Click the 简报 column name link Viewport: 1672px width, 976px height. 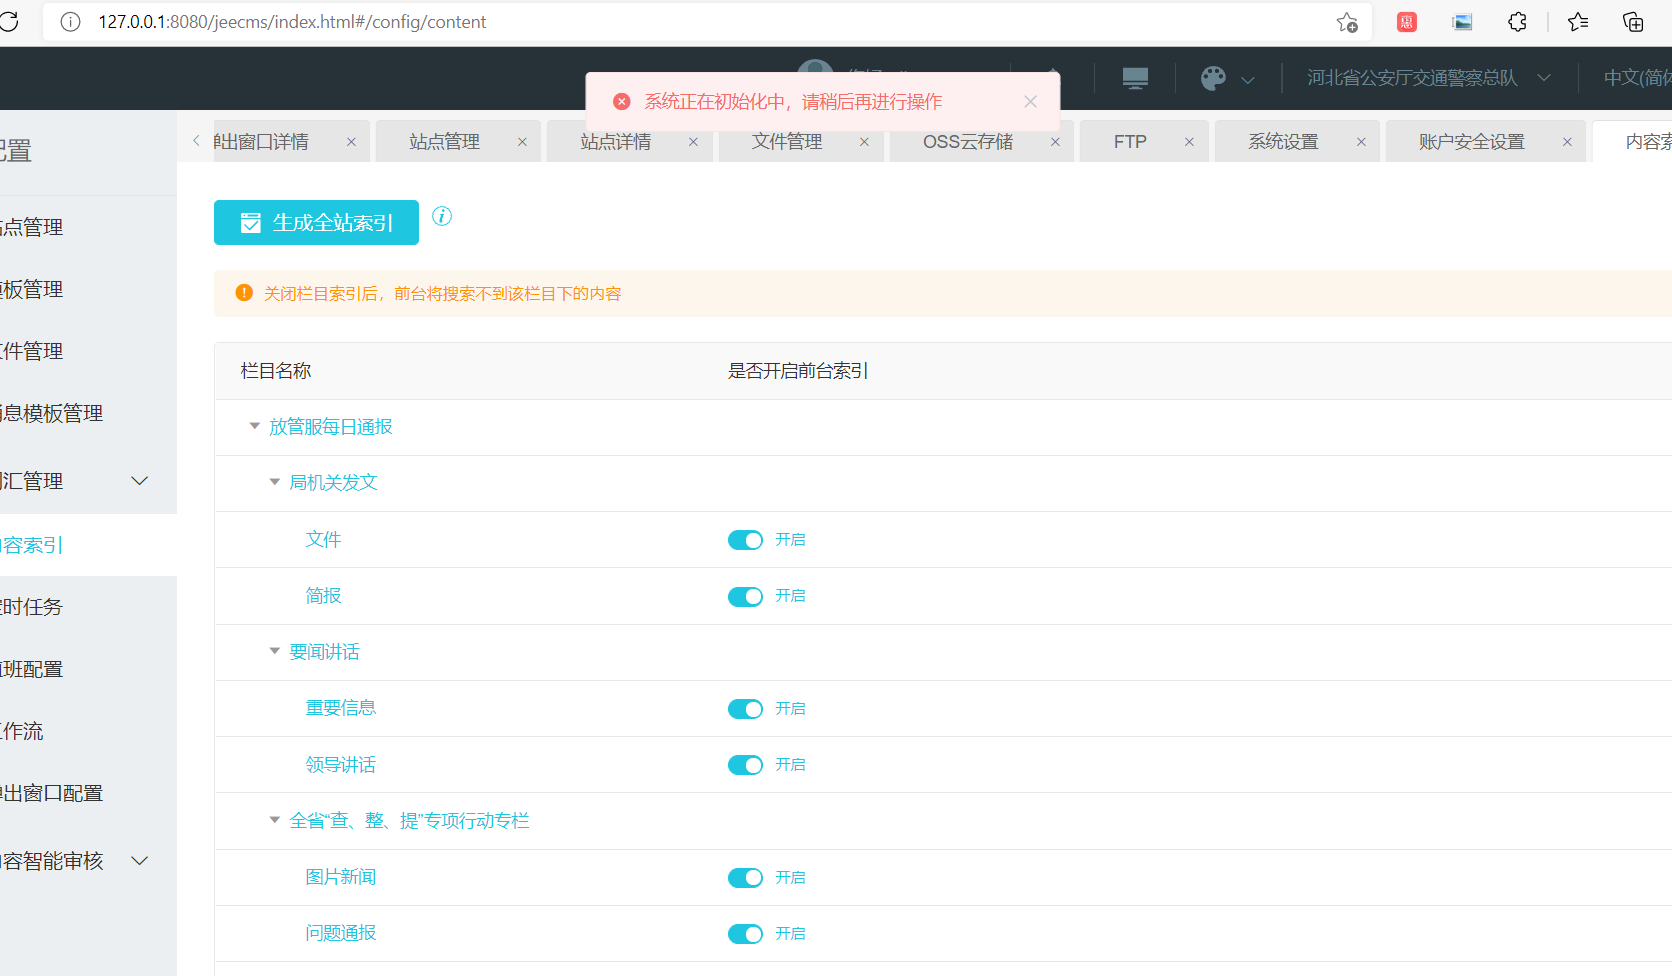(x=323, y=596)
